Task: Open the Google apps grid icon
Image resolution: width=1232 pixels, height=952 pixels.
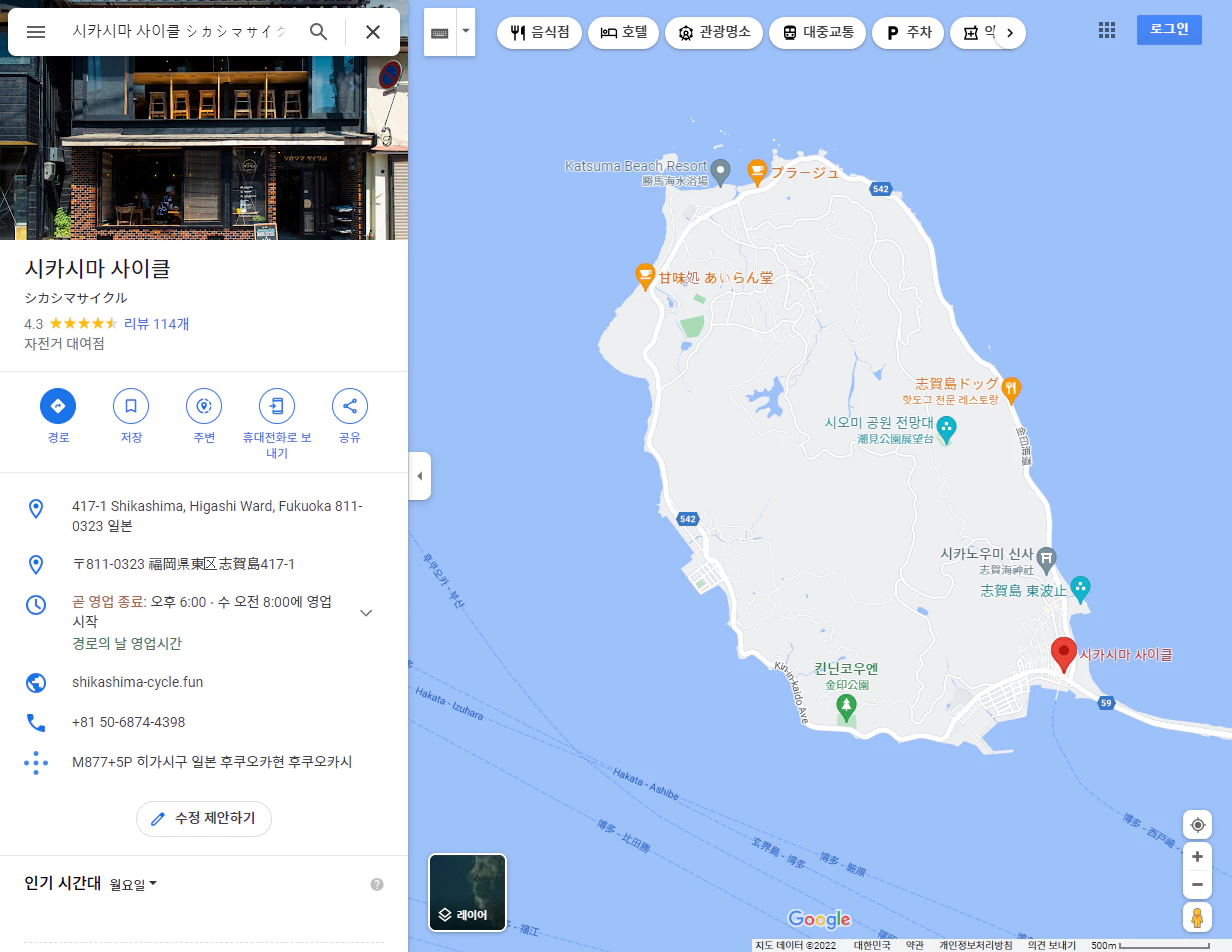Action: coord(1107,30)
